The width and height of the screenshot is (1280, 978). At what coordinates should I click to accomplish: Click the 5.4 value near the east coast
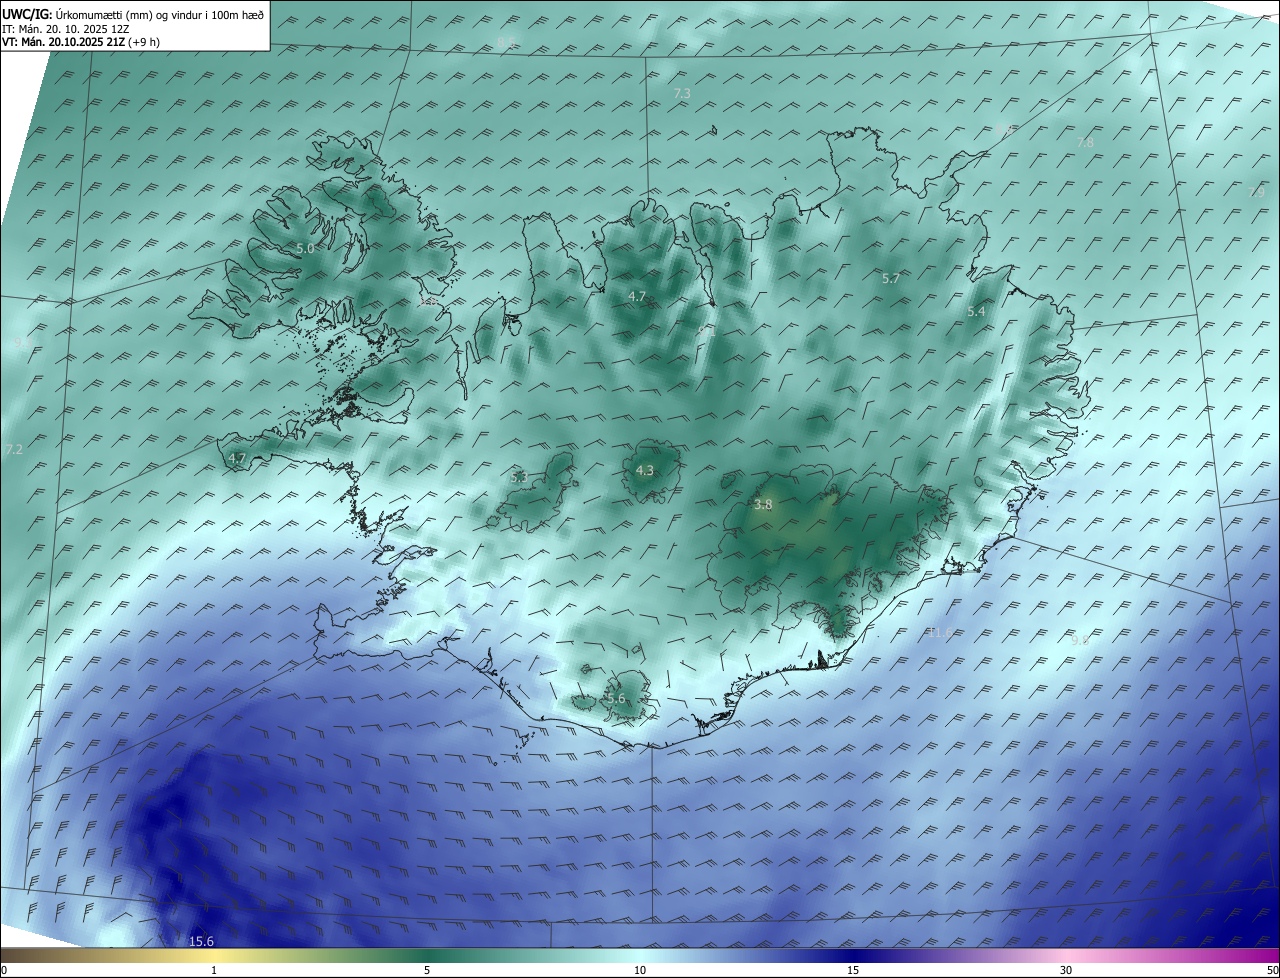(x=976, y=312)
